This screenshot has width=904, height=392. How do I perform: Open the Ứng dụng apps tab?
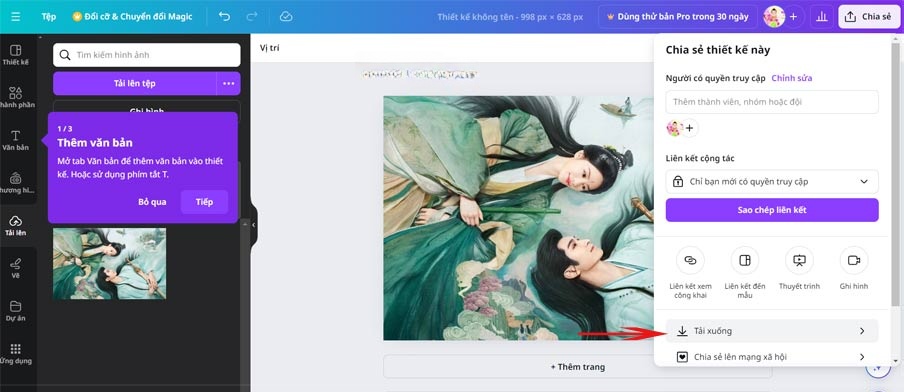pyautogui.click(x=16, y=353)
